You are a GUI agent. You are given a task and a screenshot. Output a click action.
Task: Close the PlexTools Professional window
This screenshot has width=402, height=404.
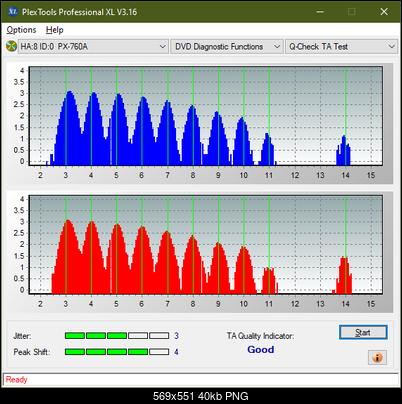coord(384,12)
